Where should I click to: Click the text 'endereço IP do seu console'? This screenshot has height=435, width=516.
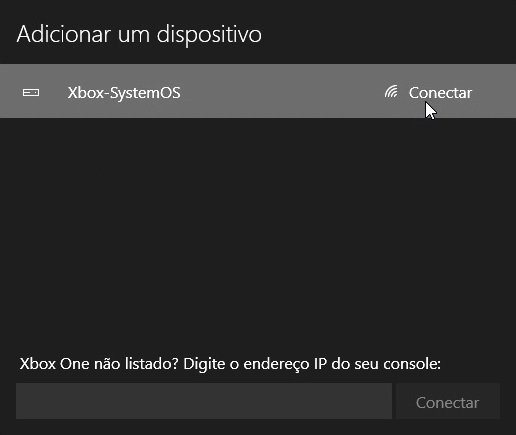coord(341,364)
